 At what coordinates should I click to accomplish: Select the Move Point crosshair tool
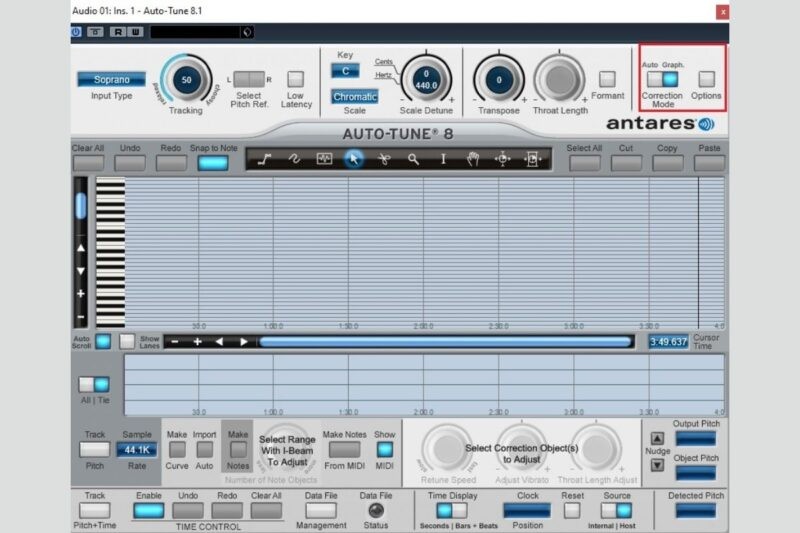[x=503, y=159]
